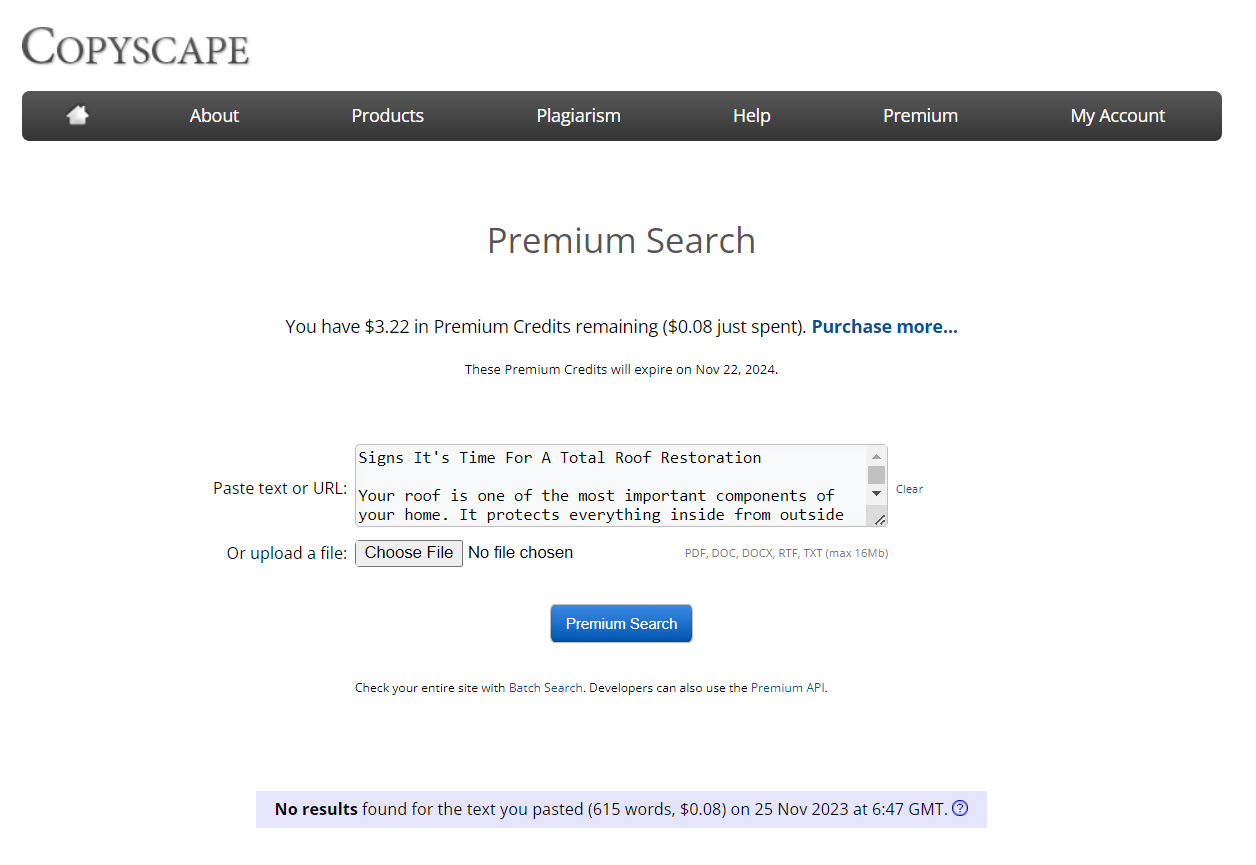
Task: Click the credits expiry notice text
Action: [621, 369]
